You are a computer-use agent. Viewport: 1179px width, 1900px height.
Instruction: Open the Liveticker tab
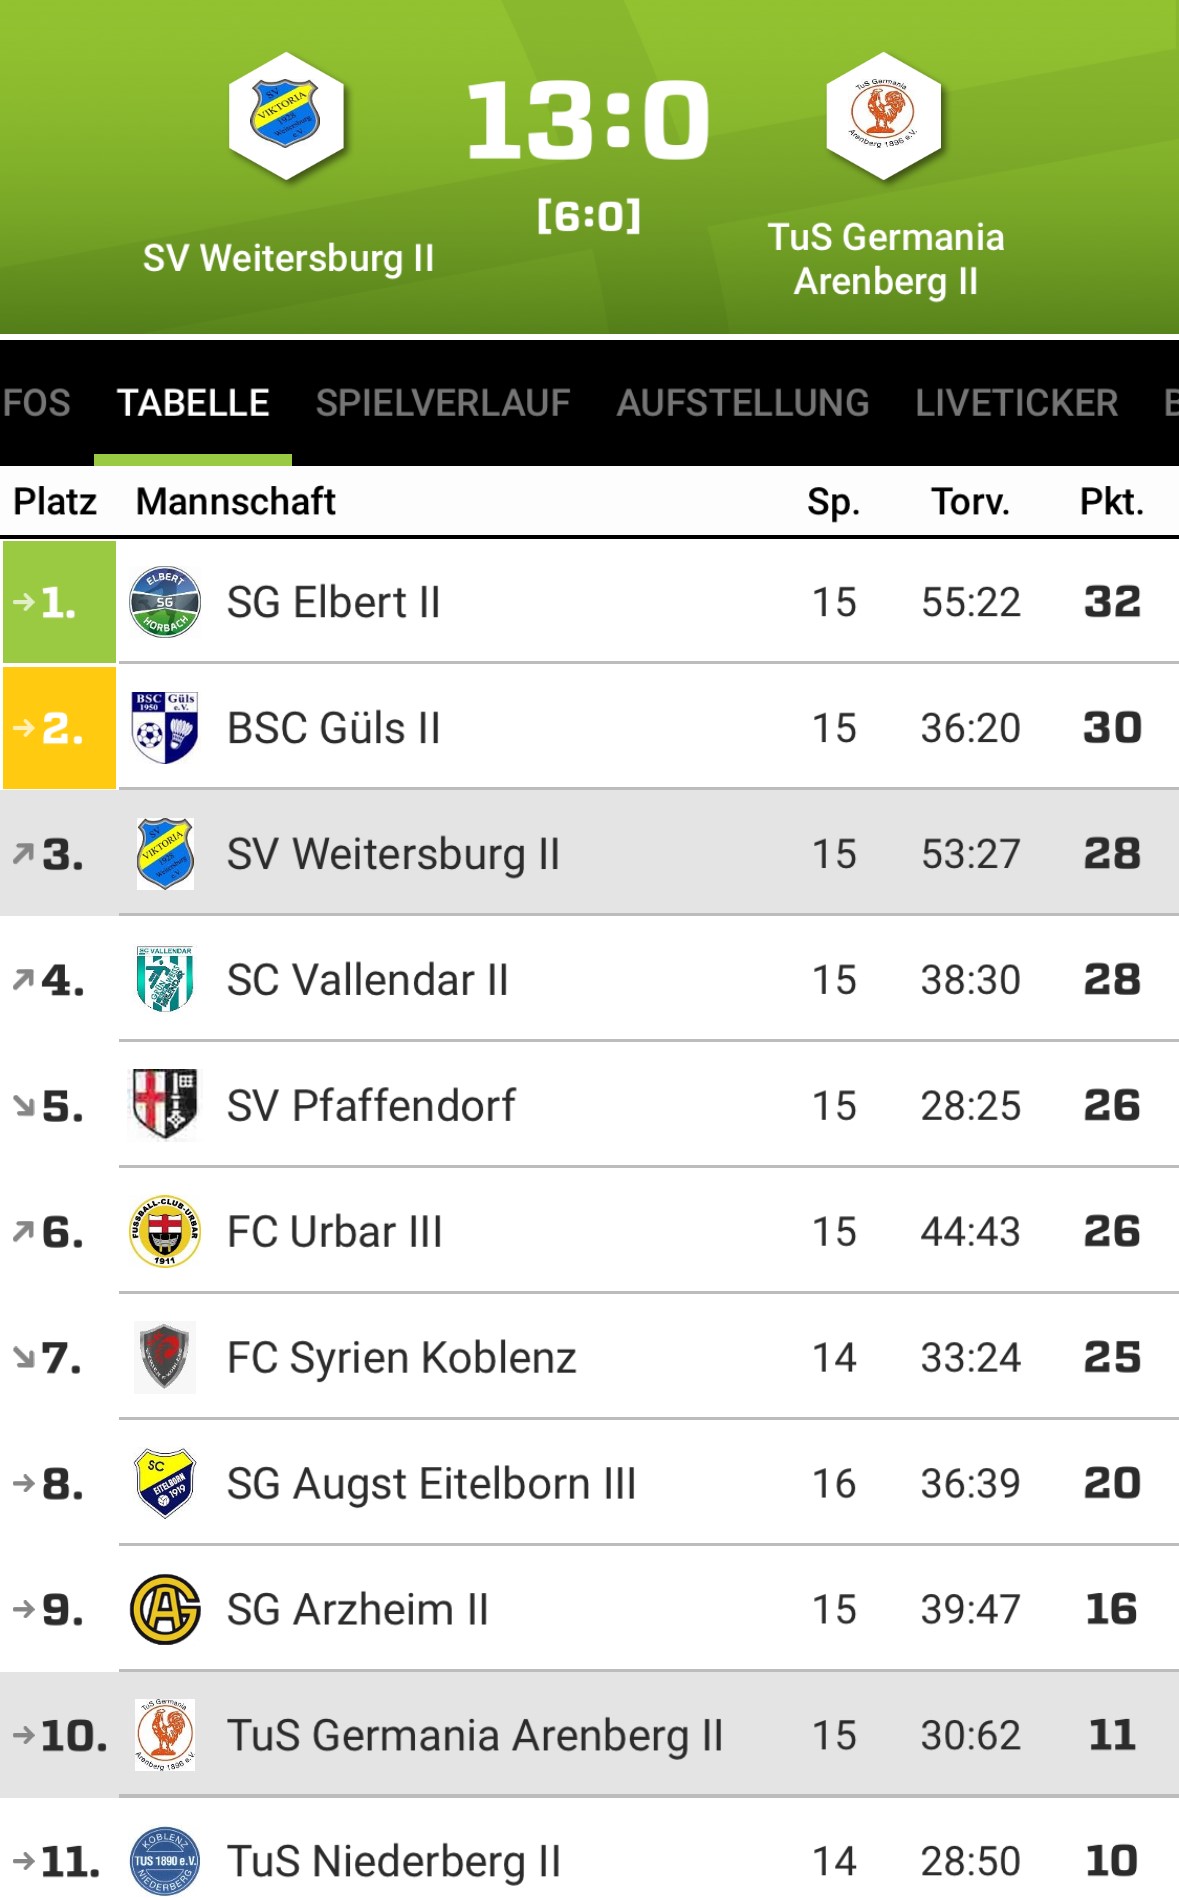point(1016,403)
